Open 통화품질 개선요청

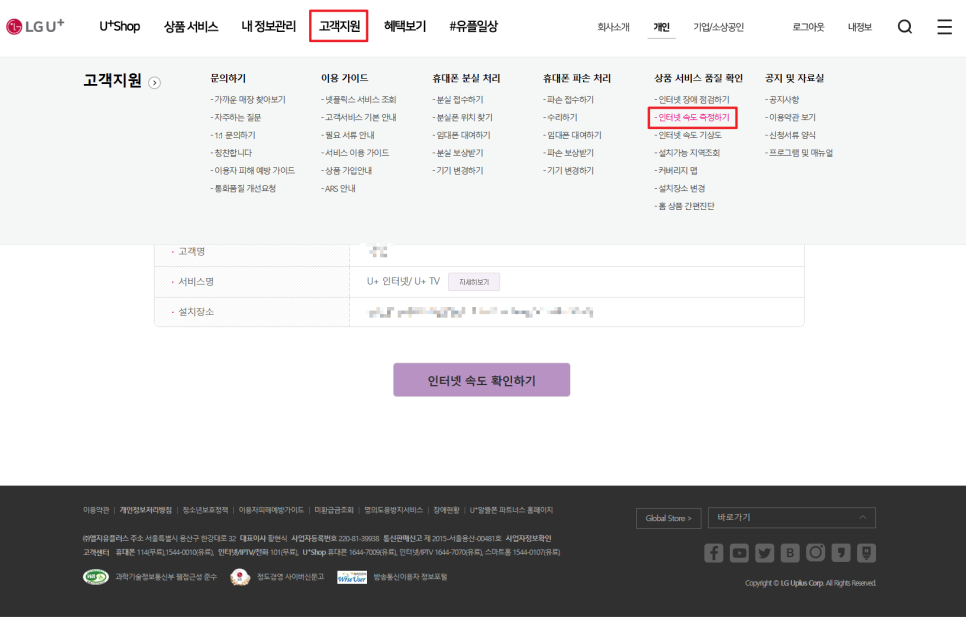pyautogui.click(x=243, y=188)
